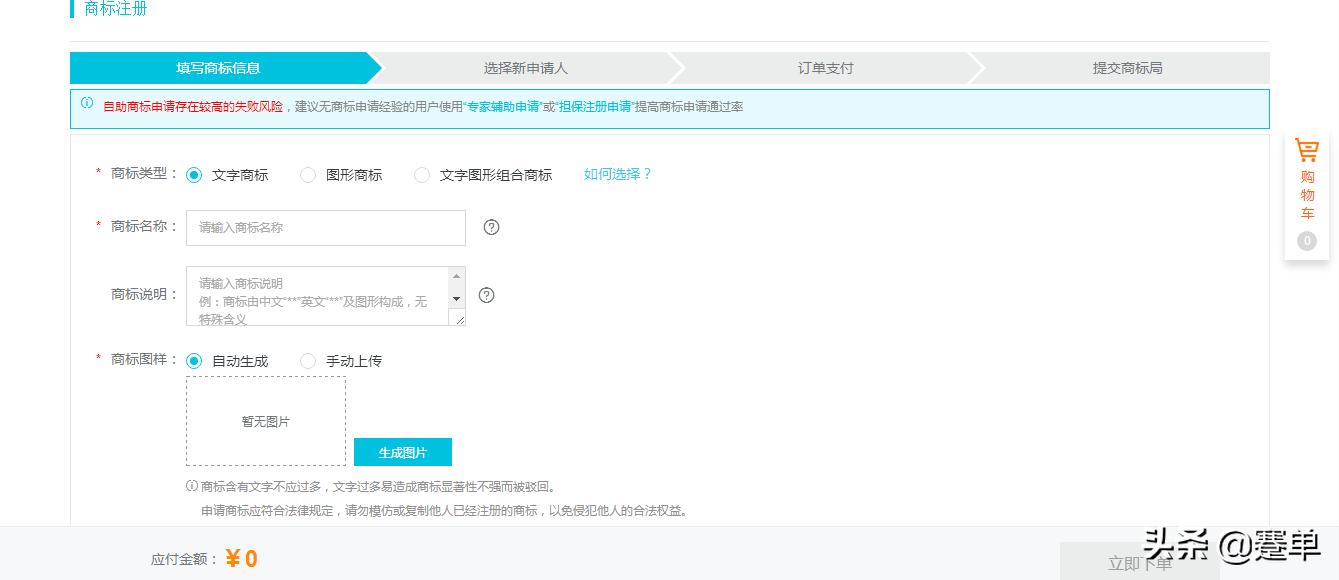
Task: Open the 订单支付 step tab
Action: [x=823, y=67]
